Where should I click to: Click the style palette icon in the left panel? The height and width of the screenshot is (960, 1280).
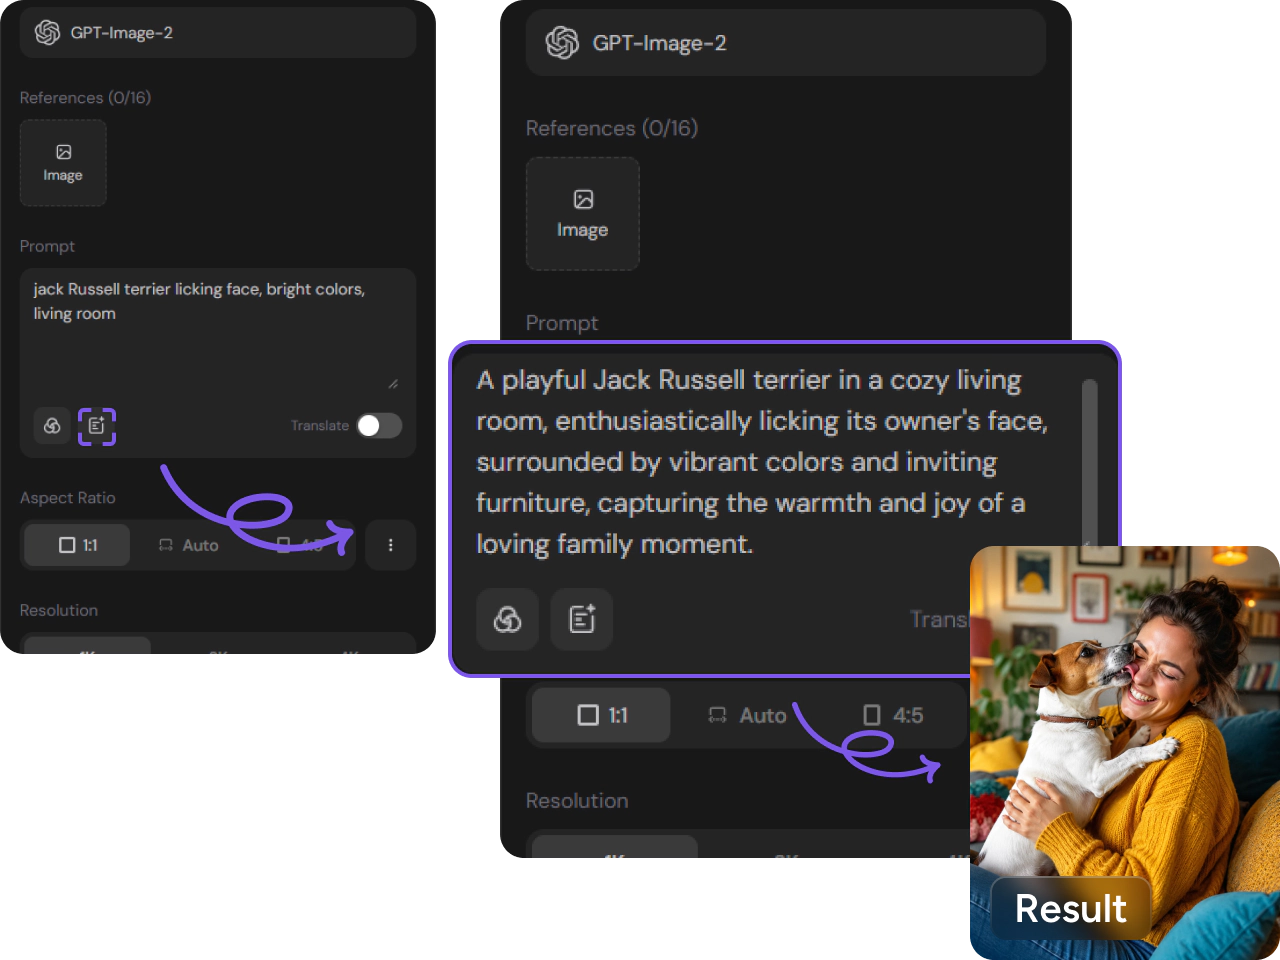52,426
